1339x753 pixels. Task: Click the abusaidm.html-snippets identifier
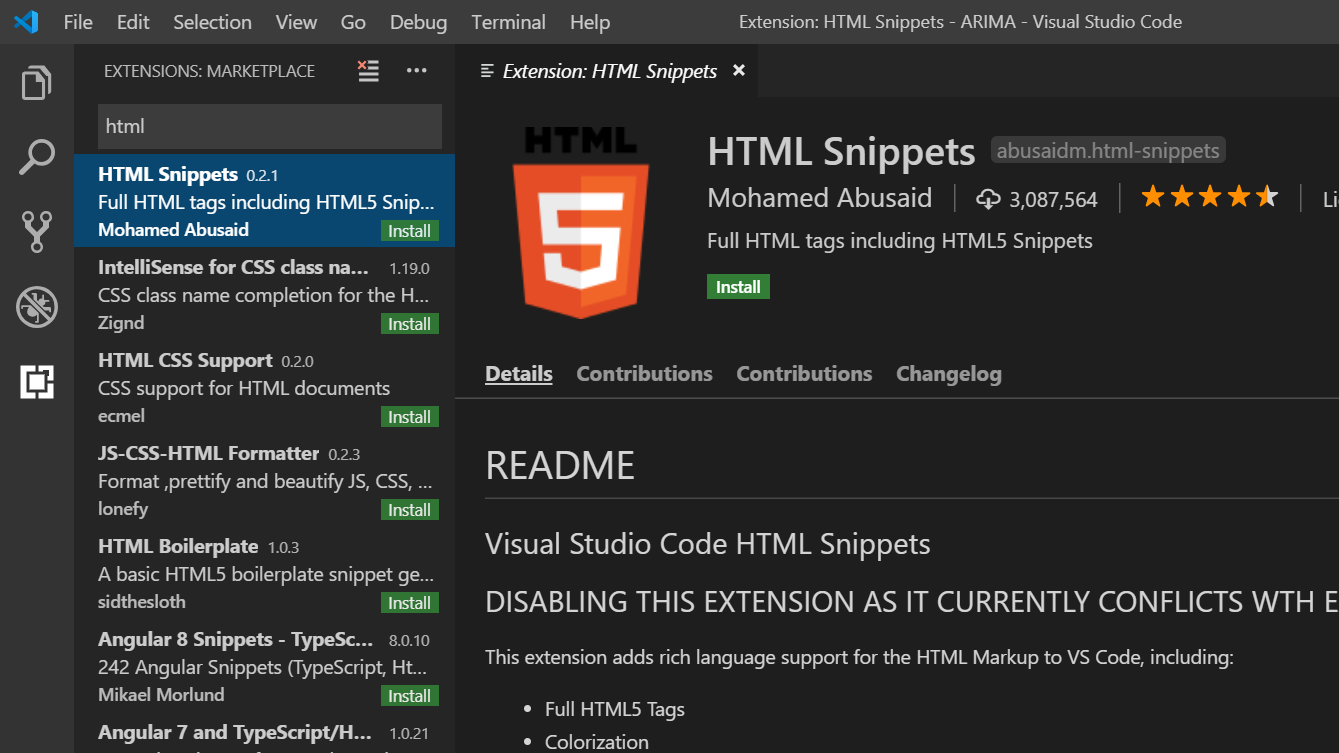click(x=1107, y=151)
